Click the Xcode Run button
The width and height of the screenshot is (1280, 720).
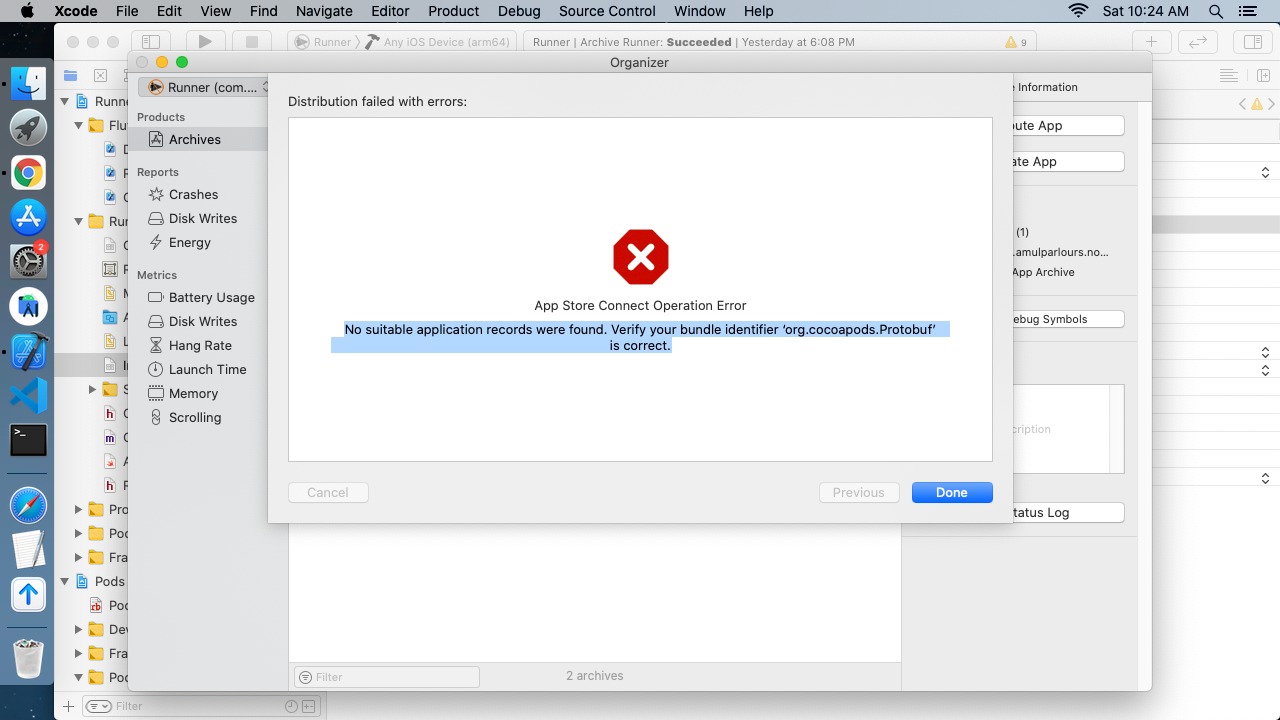click(205, 42)
